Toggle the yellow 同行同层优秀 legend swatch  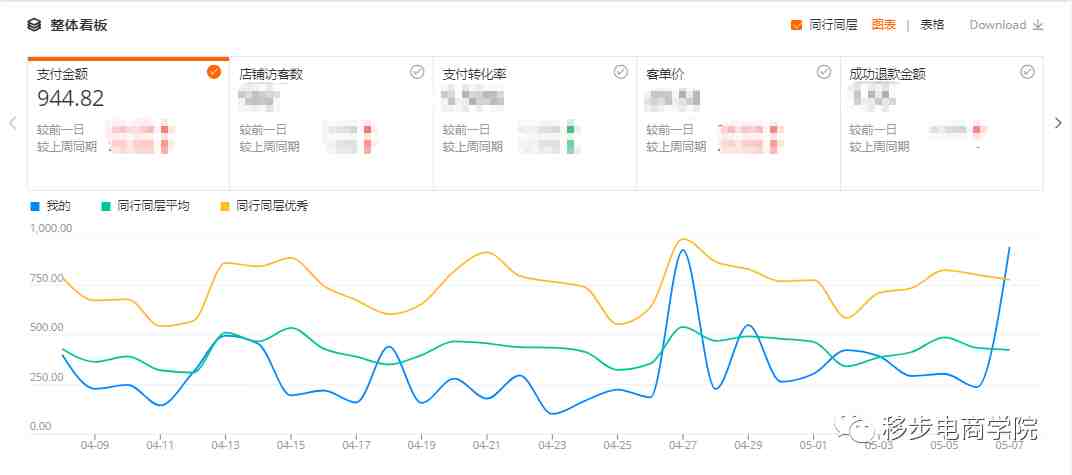coord(225,206)
